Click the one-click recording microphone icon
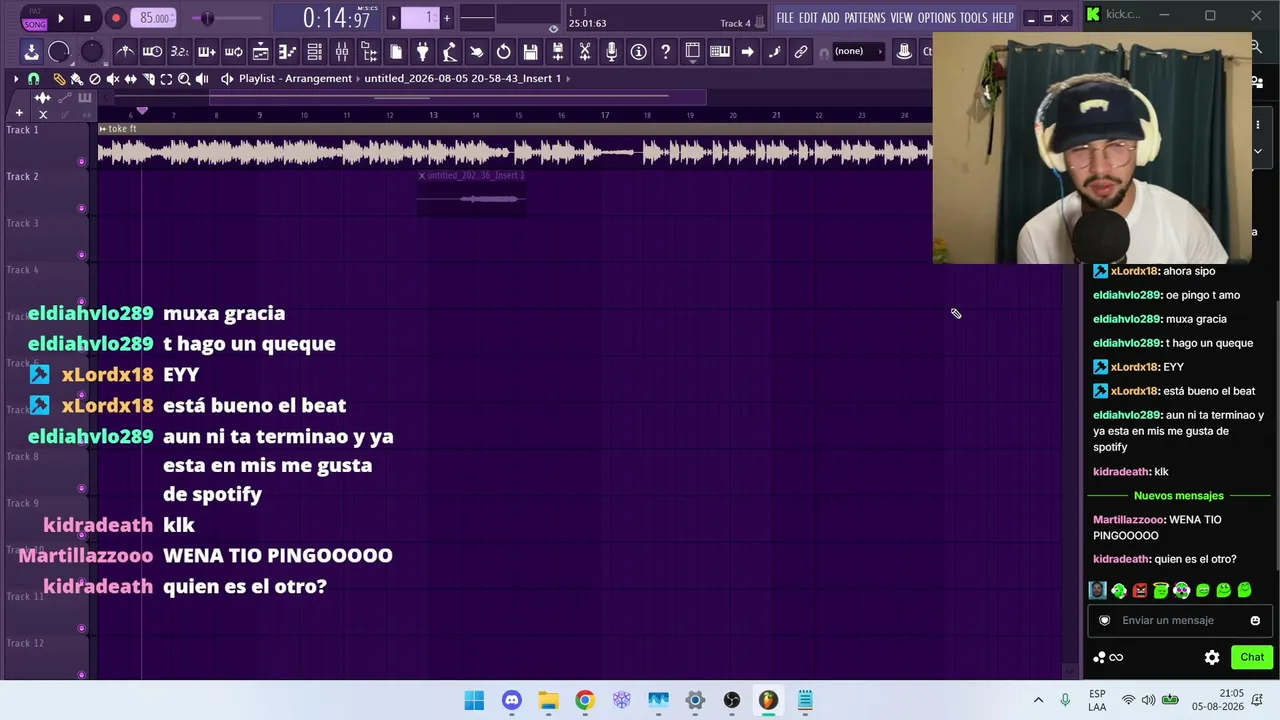Image resolution: width=1280 pixels, height=720 pixels. 612,52
